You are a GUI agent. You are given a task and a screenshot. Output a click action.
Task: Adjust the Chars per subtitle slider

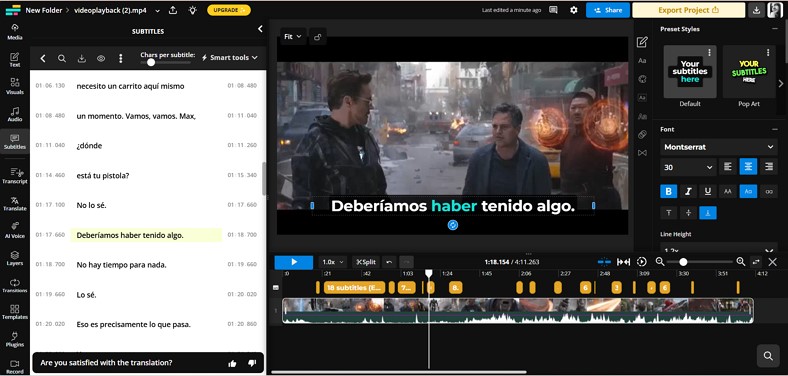click(151, 62)
